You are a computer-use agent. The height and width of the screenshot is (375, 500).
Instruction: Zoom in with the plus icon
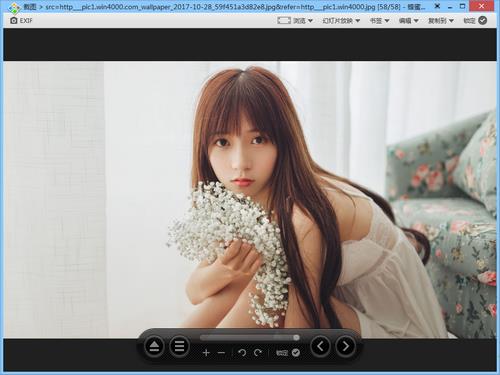click(206, 353)
